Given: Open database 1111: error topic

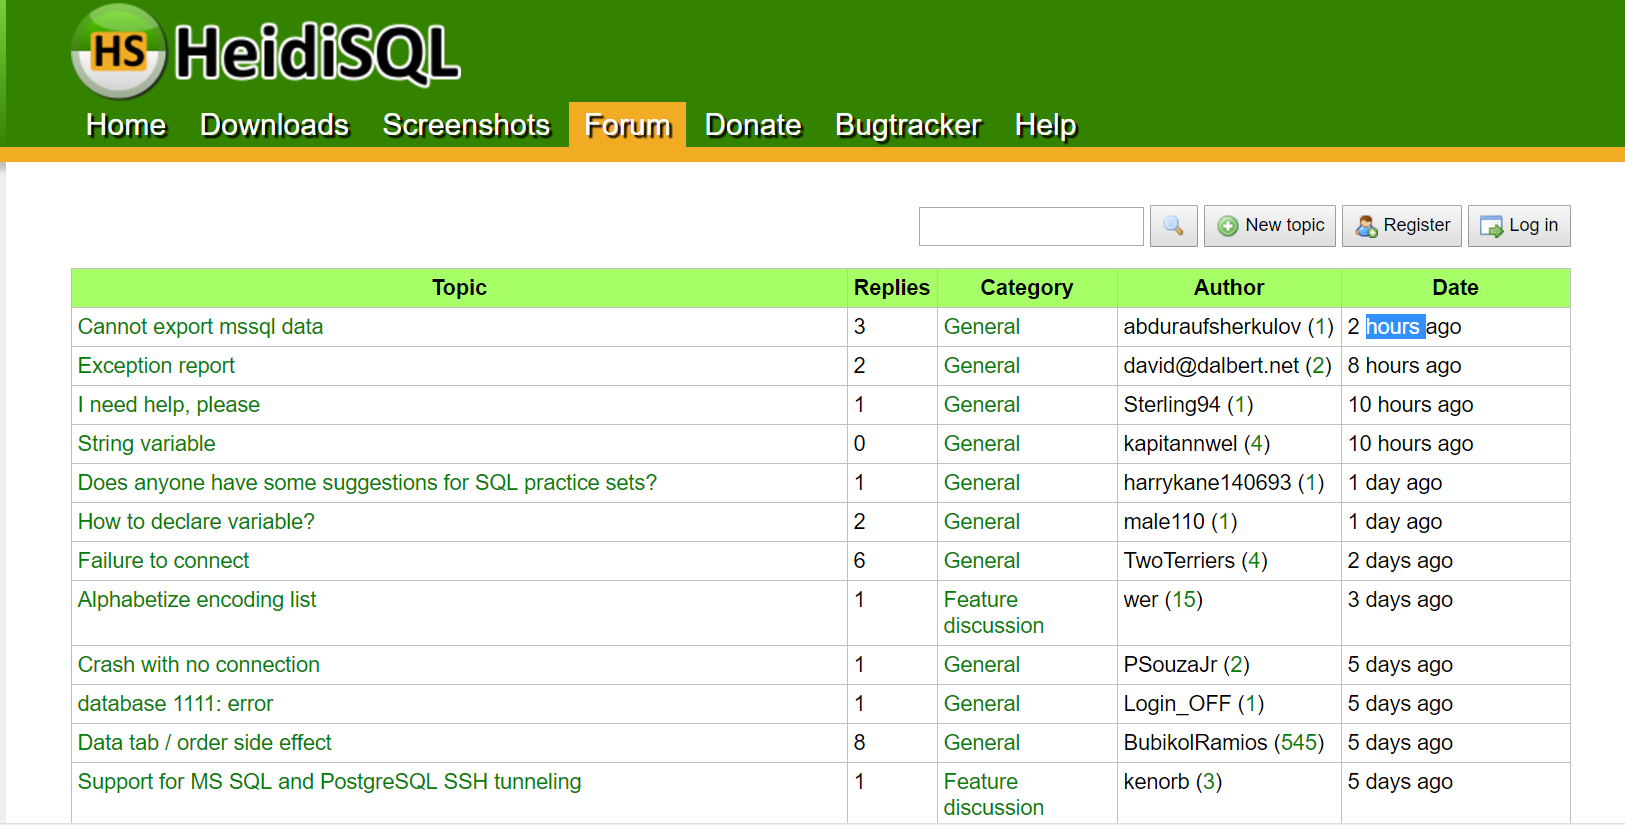Looking at the screenshot, I should click(x=175, y=704).
